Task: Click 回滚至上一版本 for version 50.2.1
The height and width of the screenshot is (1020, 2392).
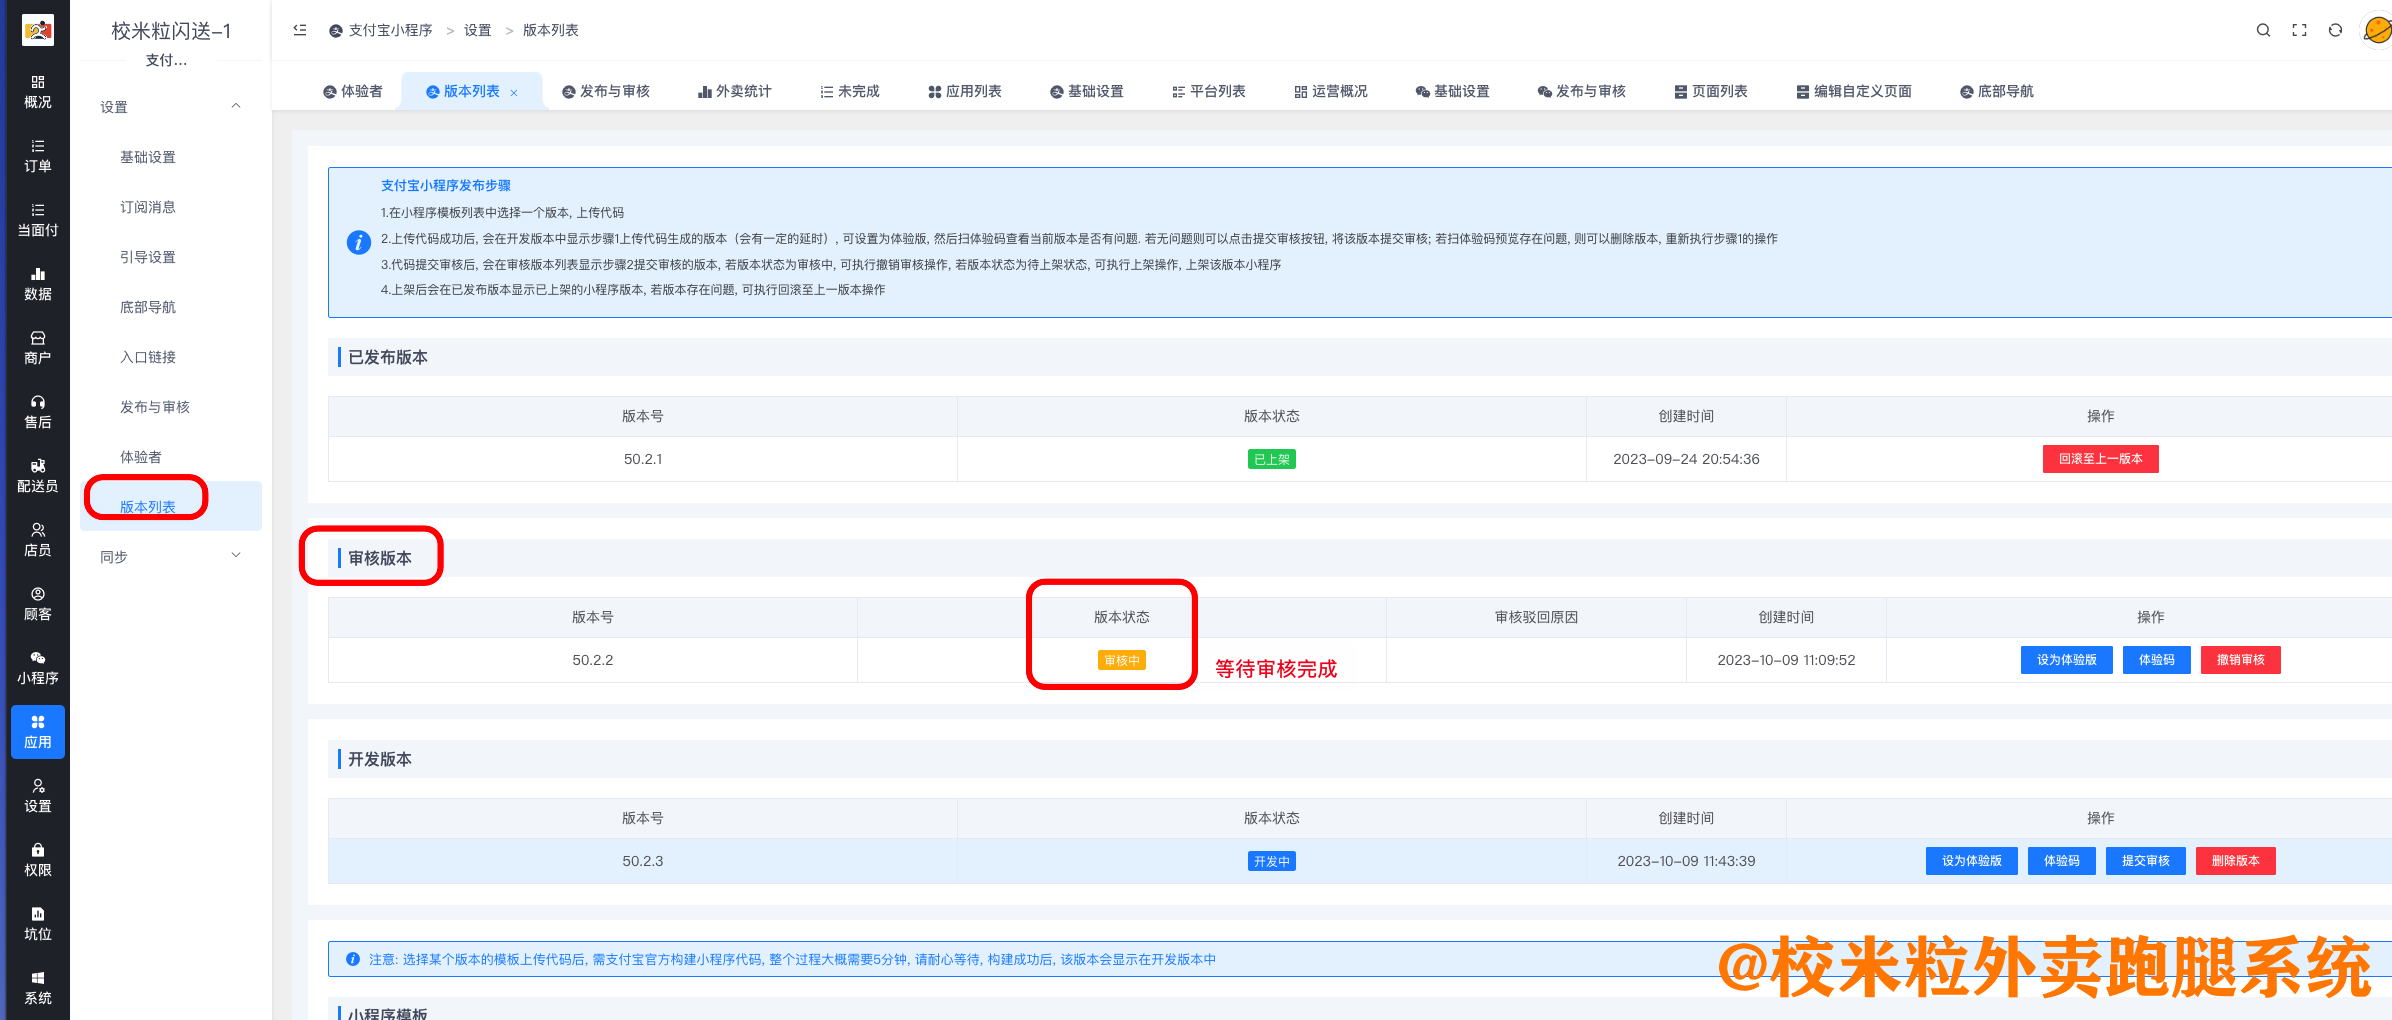Action: (x=2100, y=459)
